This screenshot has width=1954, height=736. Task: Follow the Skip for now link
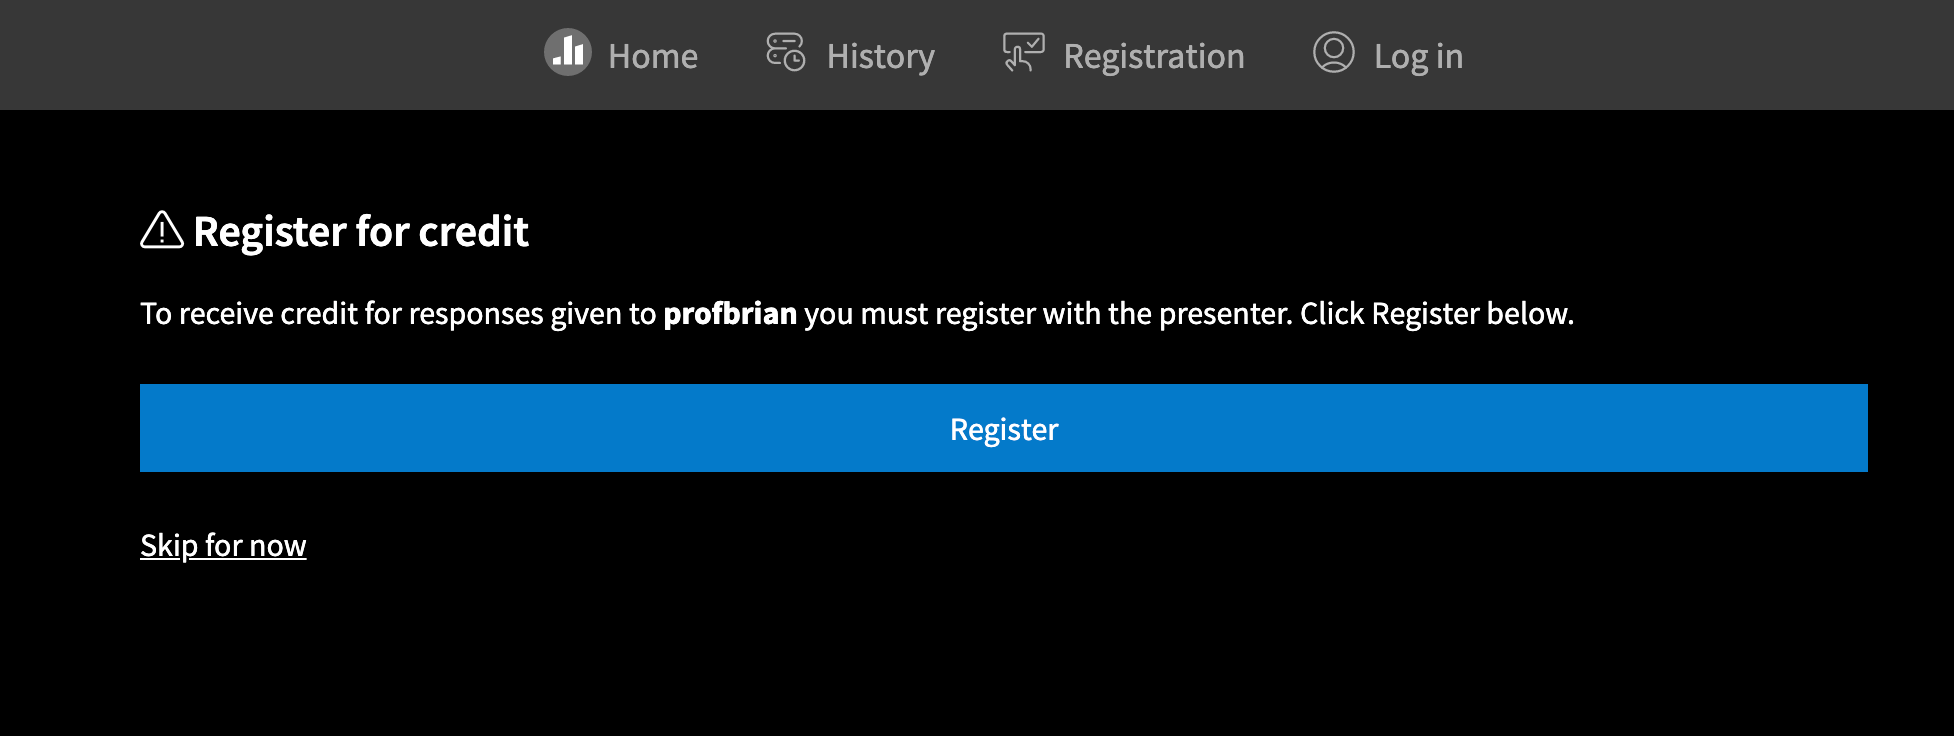[x=223, y=545]
